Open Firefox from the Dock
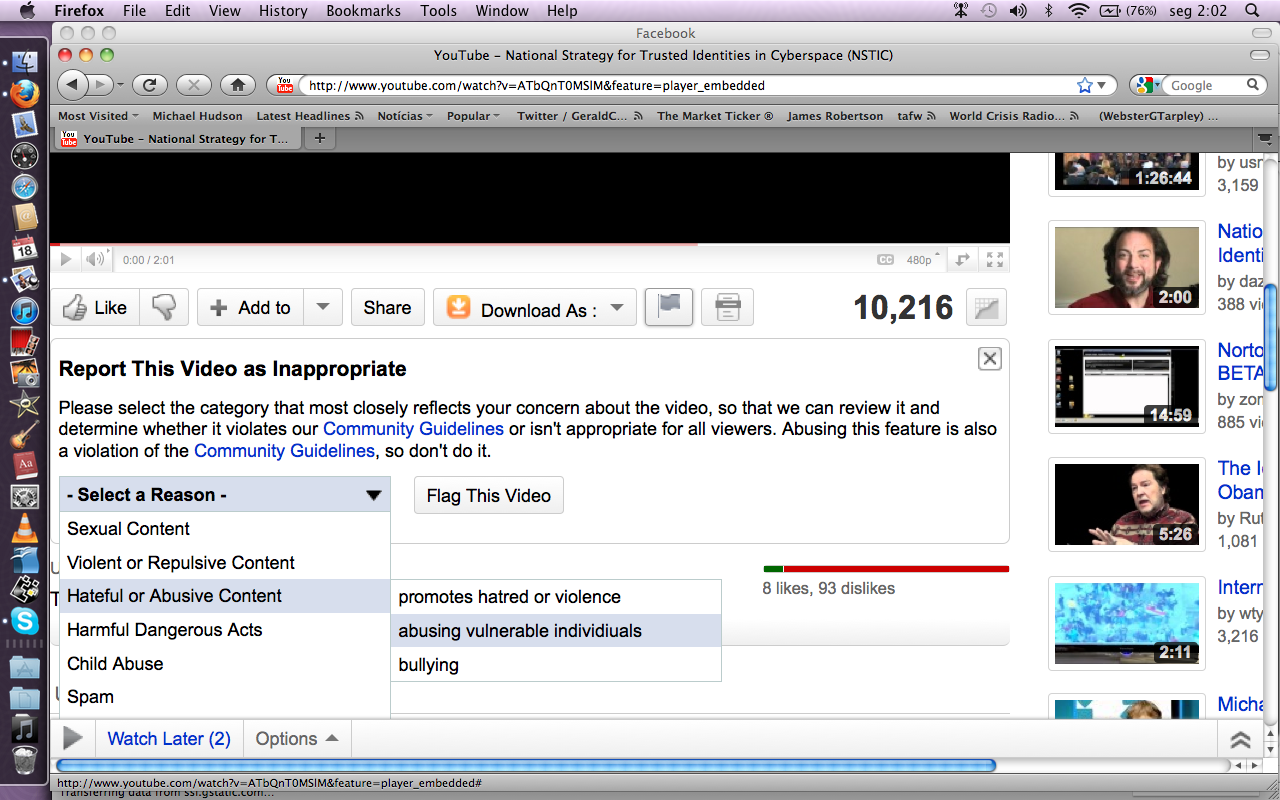 [25, 93]
